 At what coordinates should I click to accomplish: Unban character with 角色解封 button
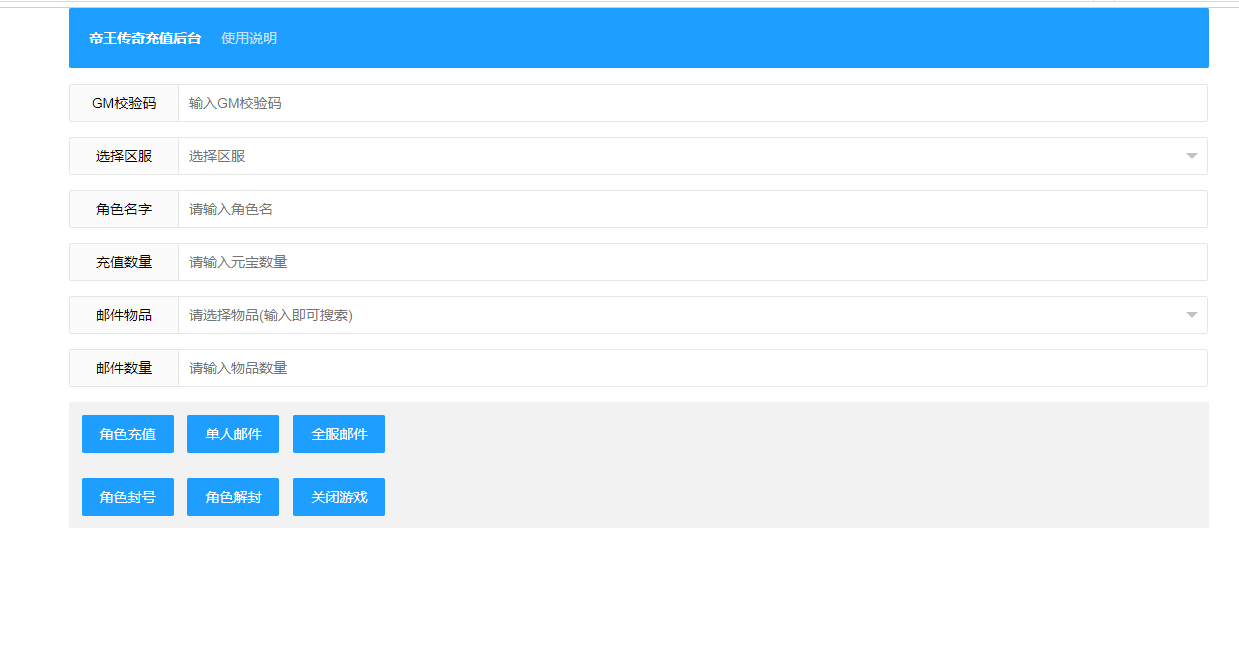pos(233,497)
